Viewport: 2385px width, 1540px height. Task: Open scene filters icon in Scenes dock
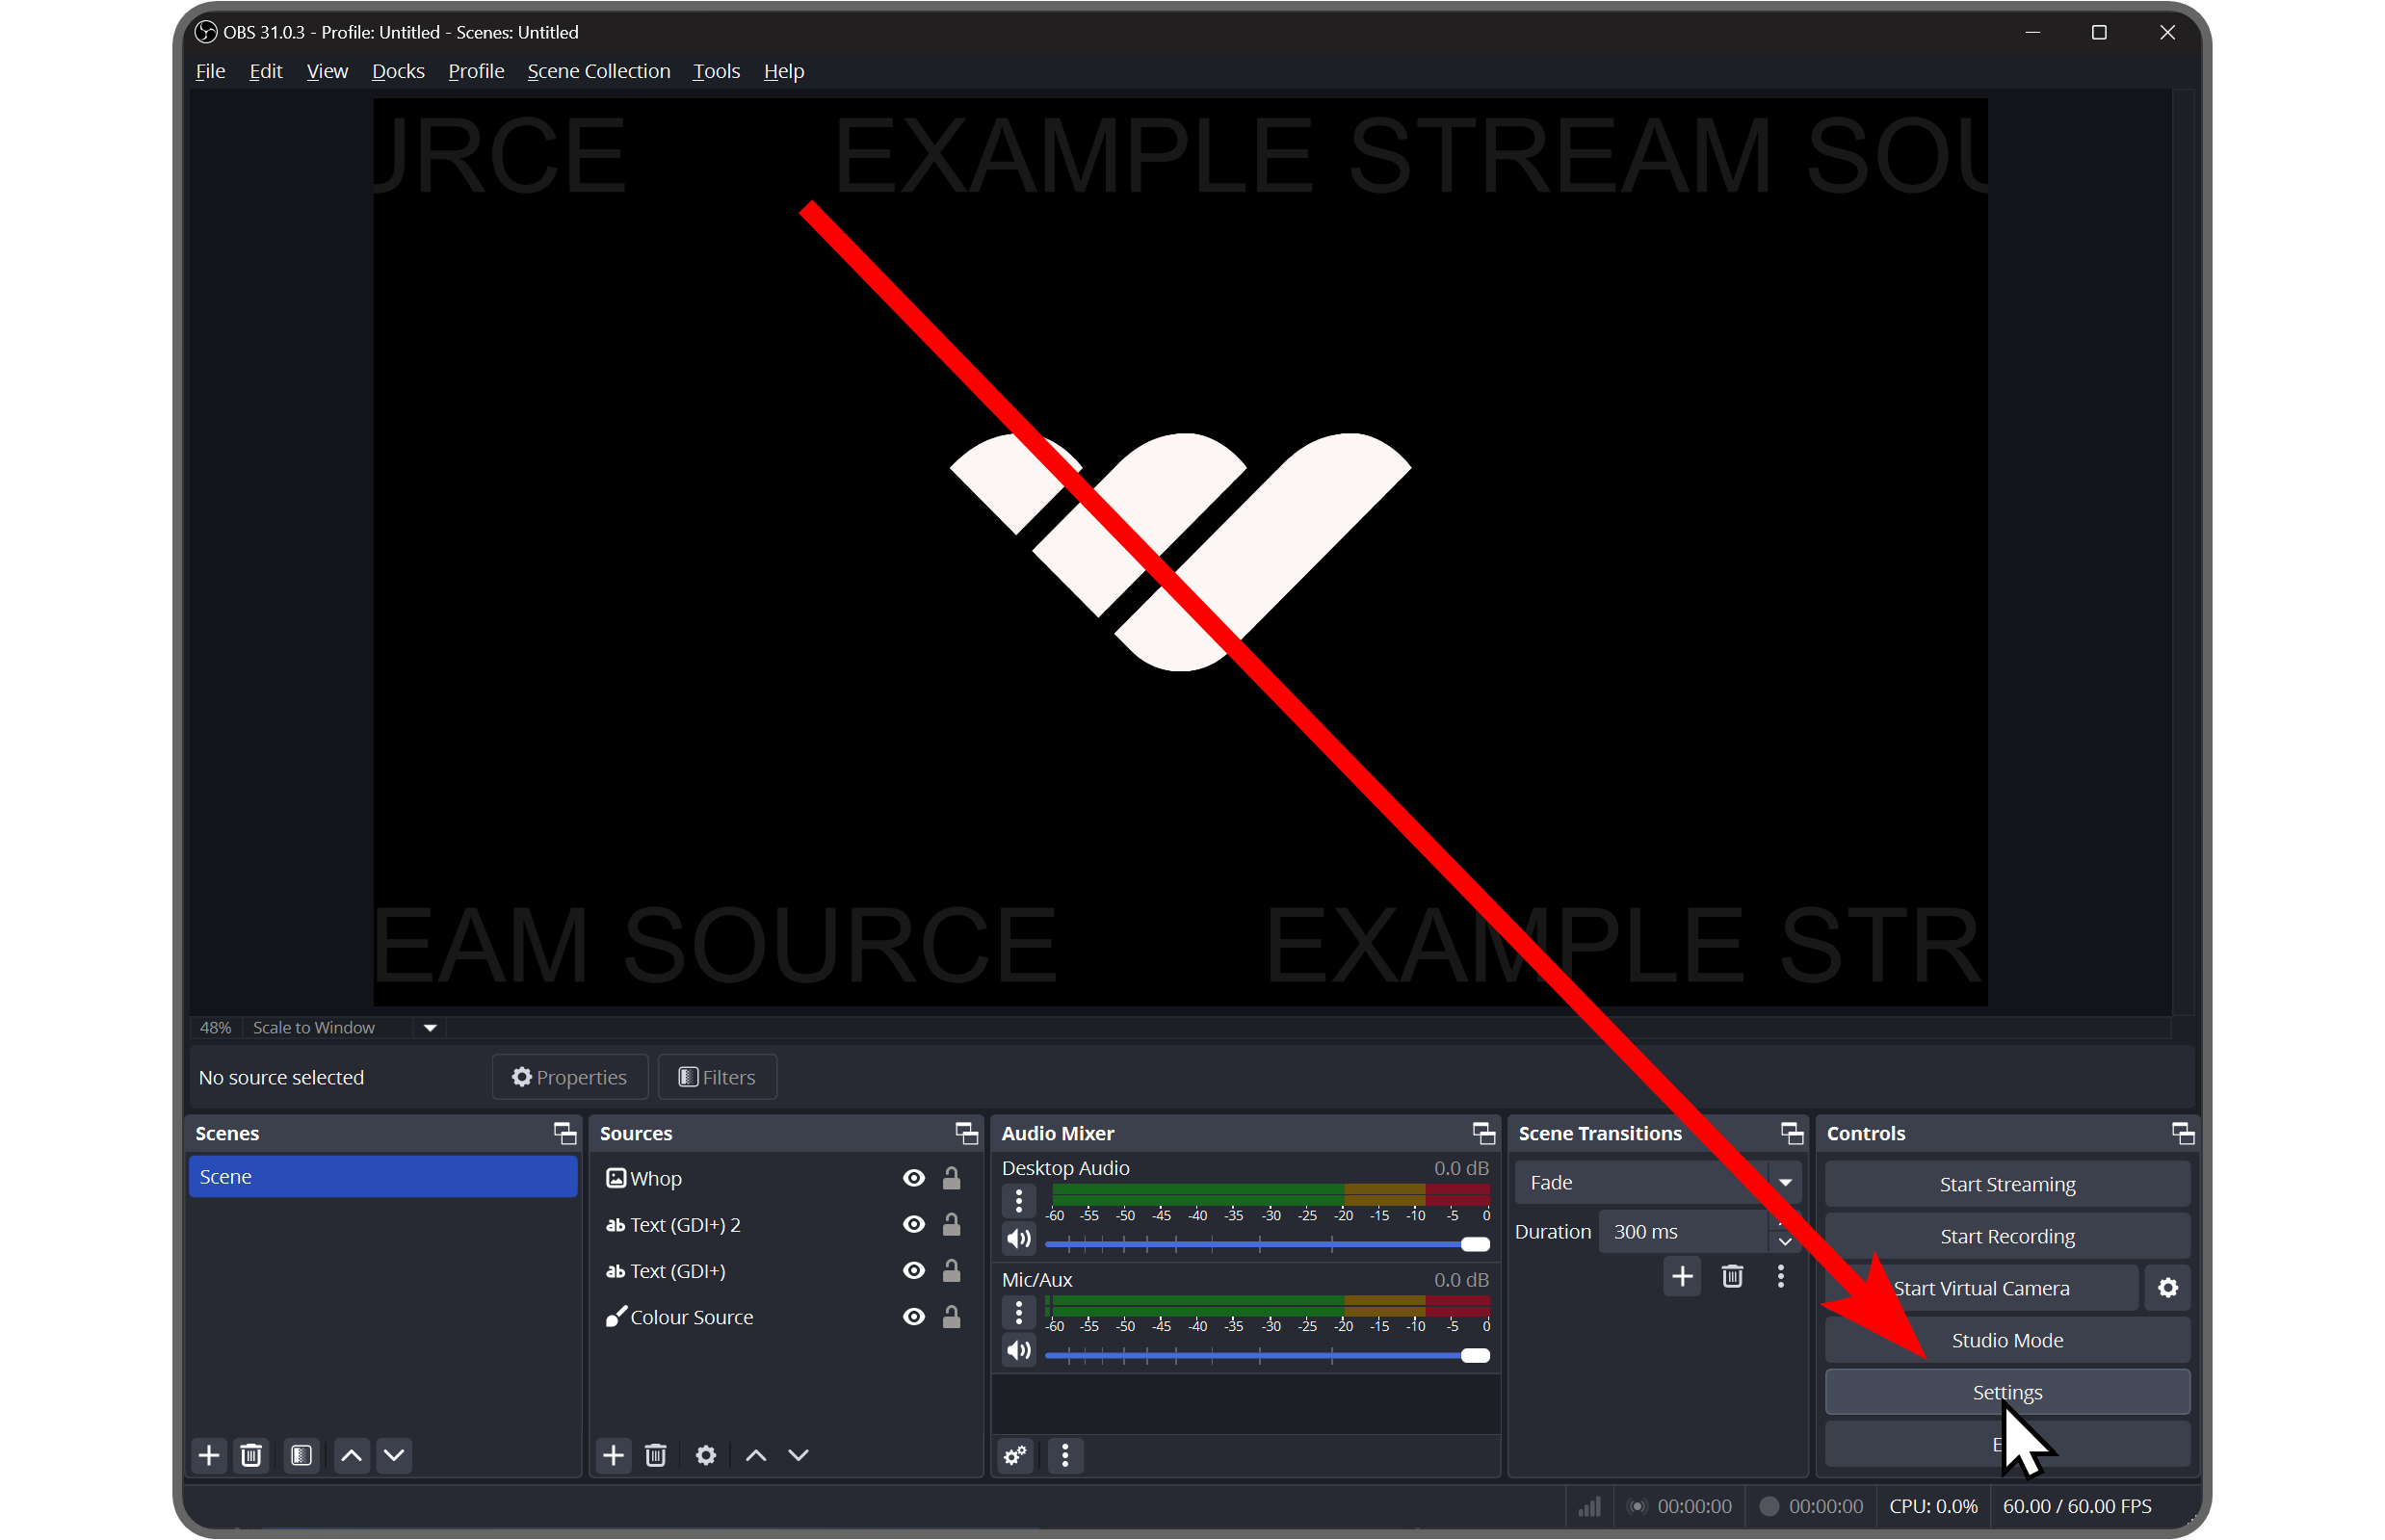click(301, 1455)
